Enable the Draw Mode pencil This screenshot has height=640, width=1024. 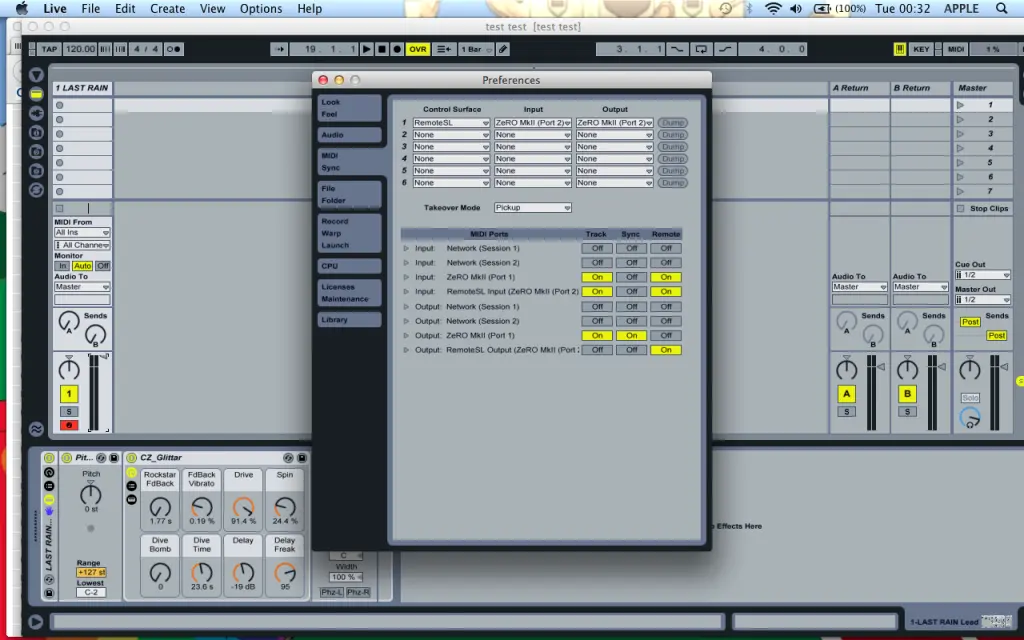[x=502, y=49]
